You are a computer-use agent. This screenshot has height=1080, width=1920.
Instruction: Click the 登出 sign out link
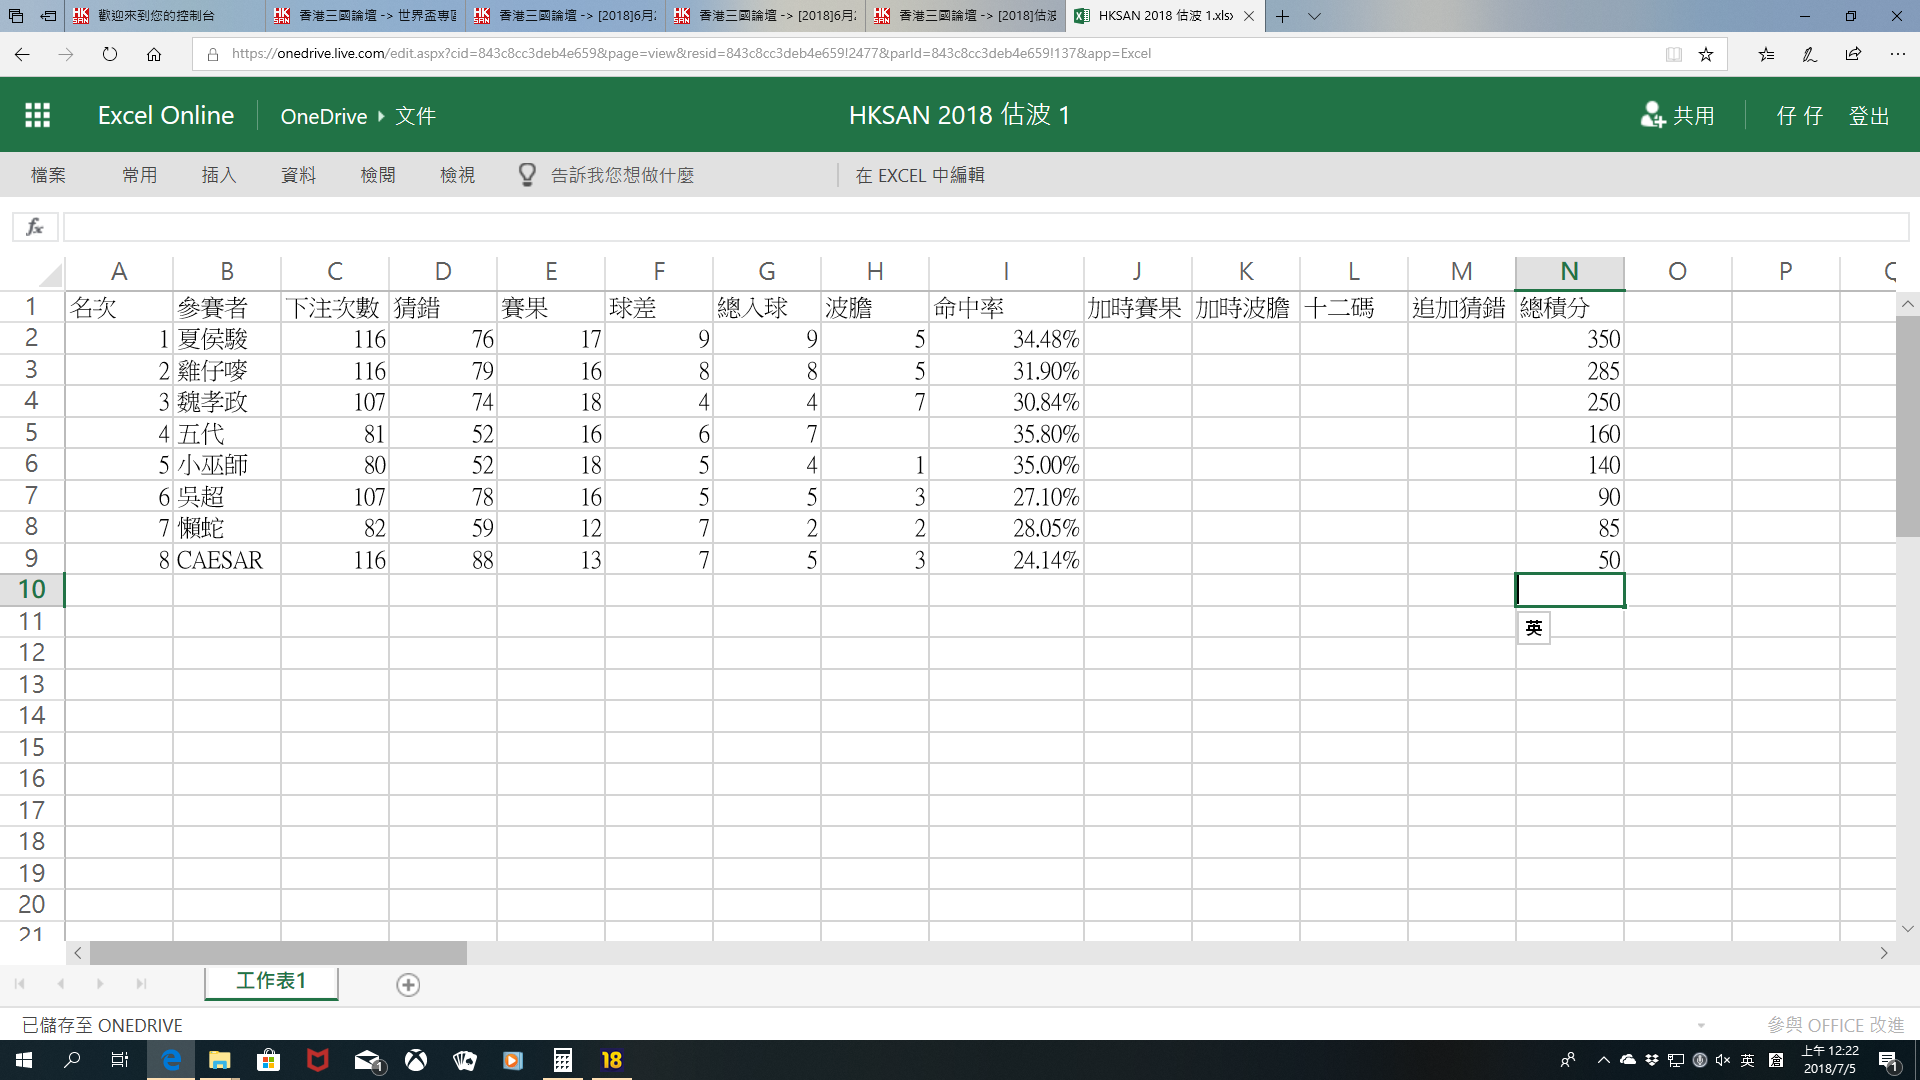tap(1868, 116)
